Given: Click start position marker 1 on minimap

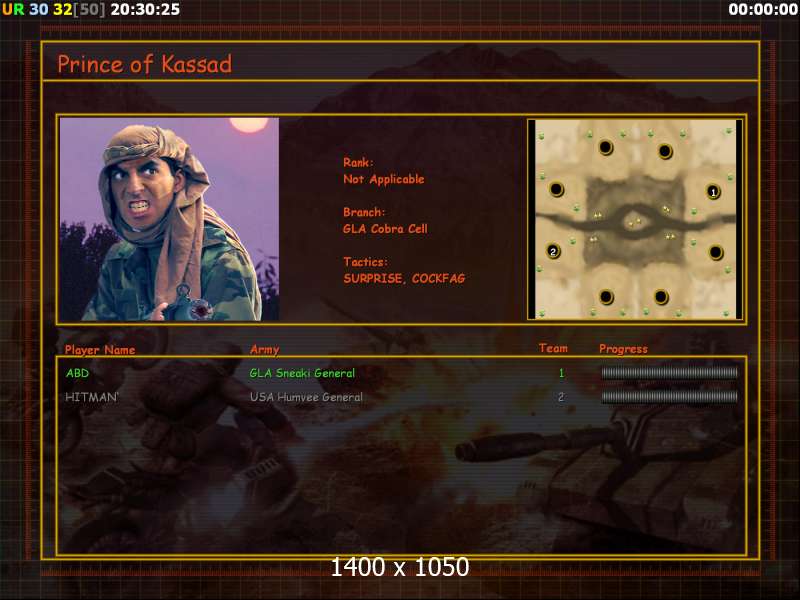Looking at the screenshot, I should (713, 192).
